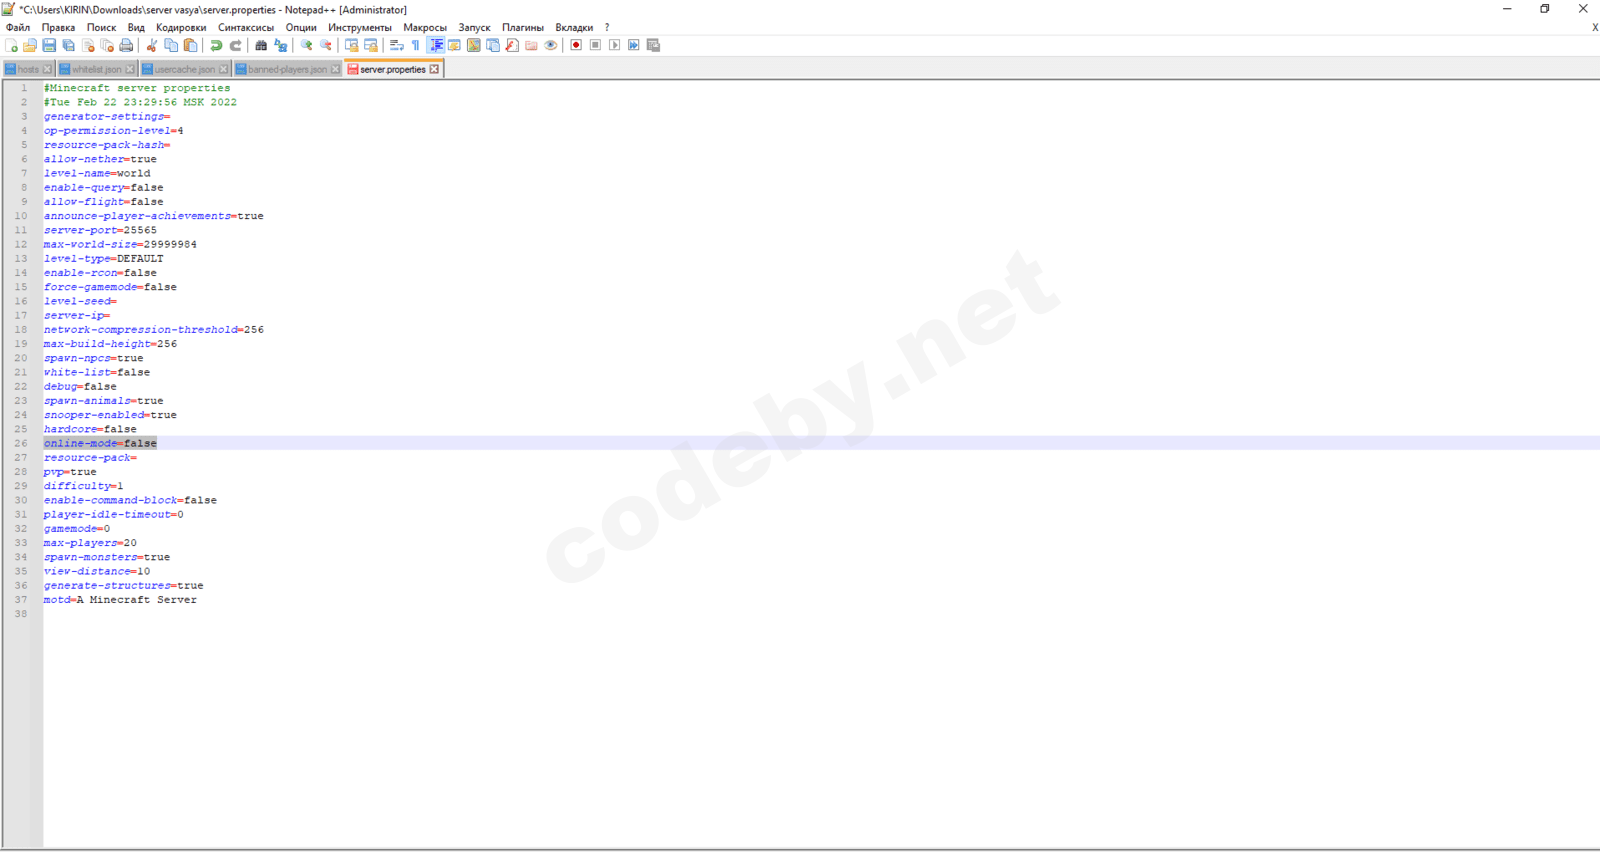Open the Вид menu

(x=136, y=28)
